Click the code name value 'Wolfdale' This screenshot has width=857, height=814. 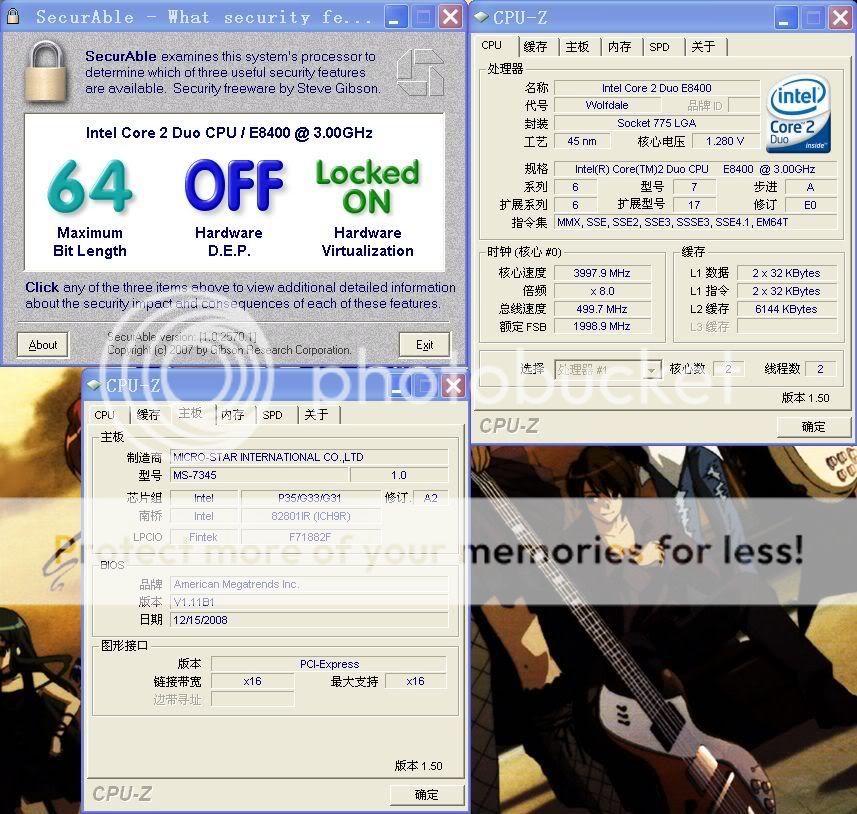[x=607, y=105]
